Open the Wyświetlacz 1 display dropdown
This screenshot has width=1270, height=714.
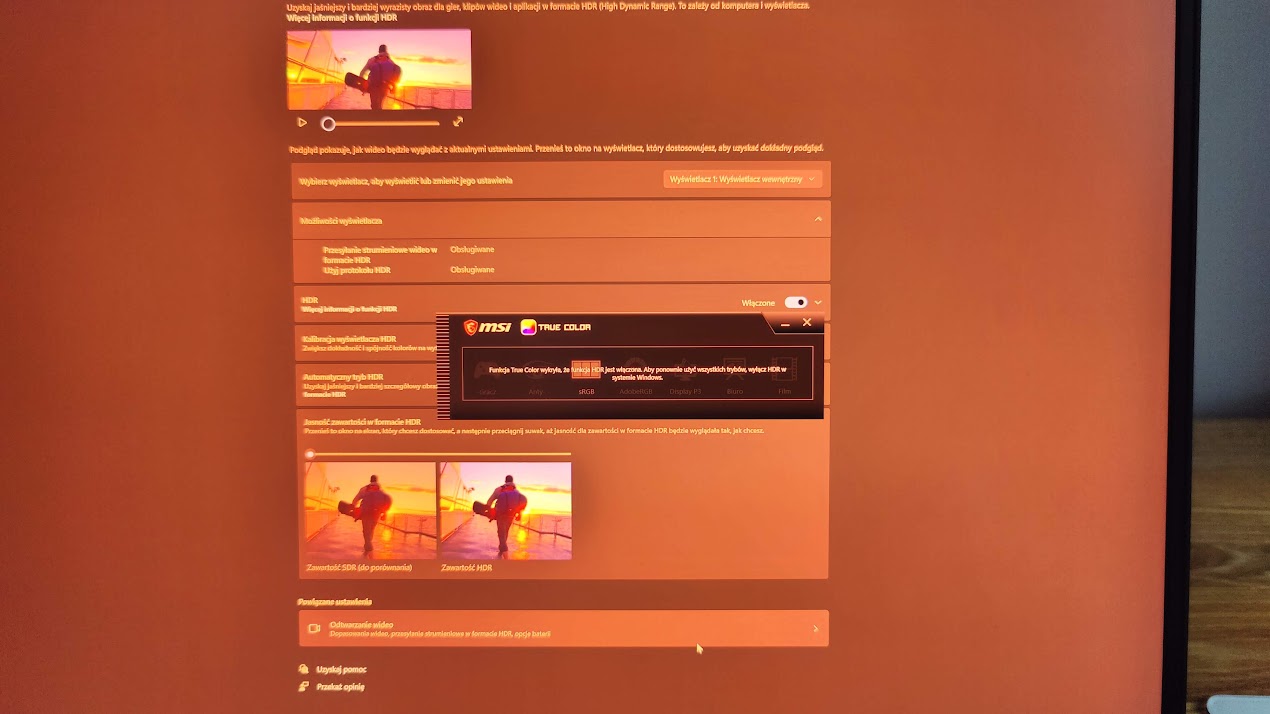tap(742, 179)
